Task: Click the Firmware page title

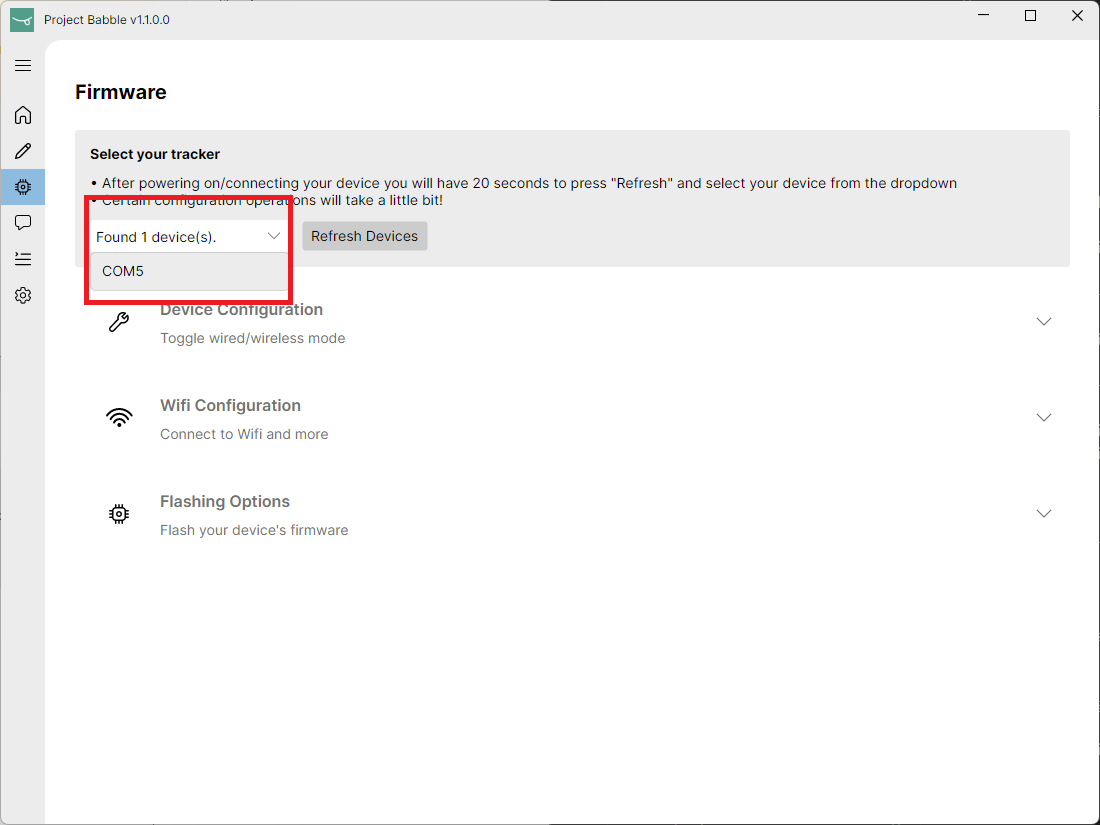Action: pos(121,92)
